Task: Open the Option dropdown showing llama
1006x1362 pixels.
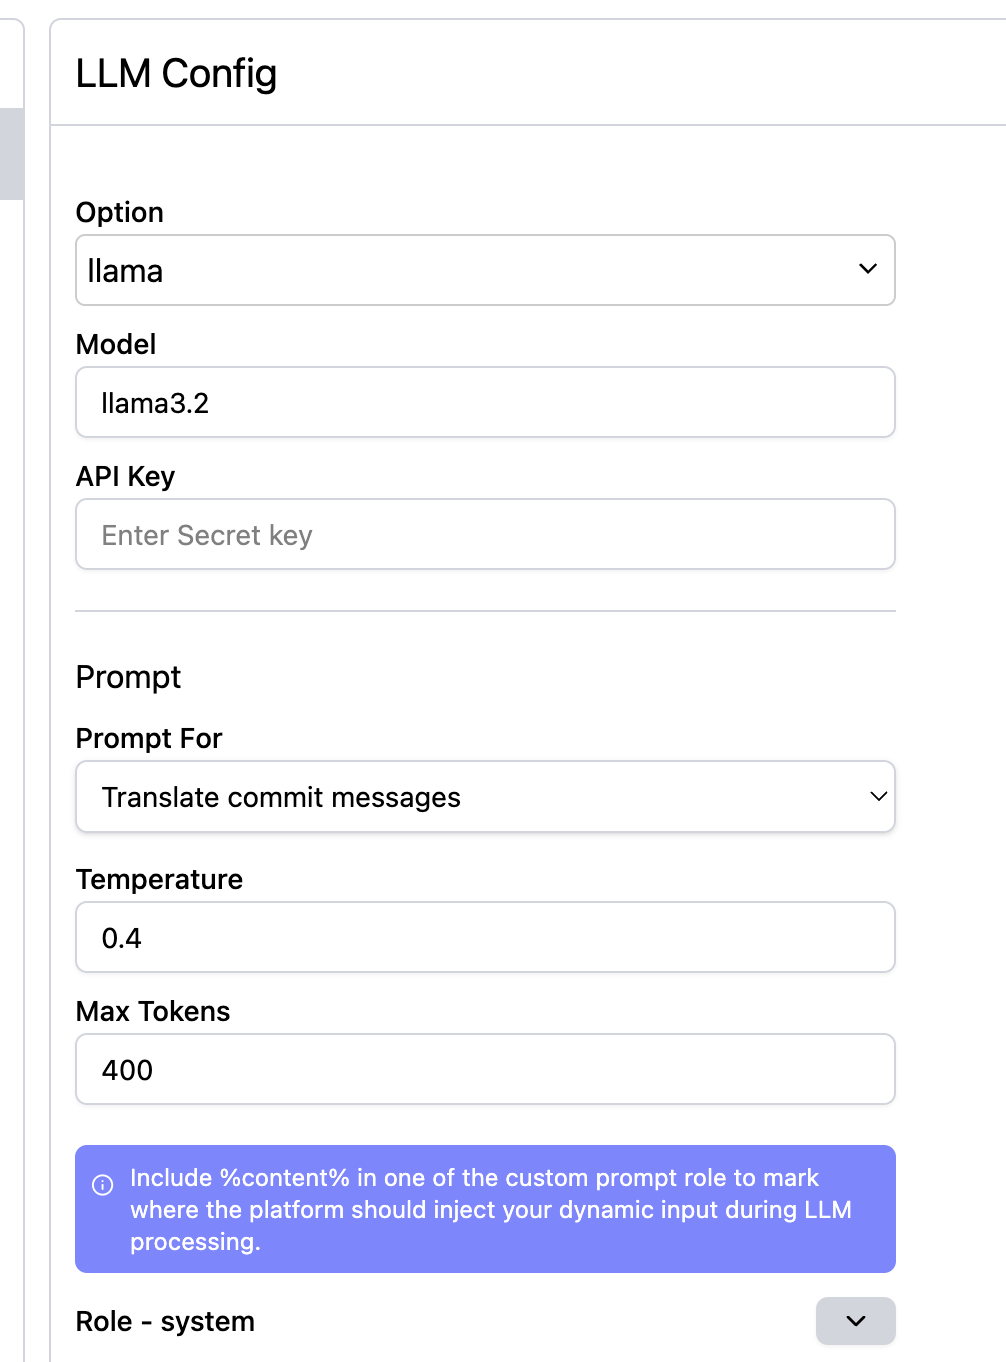Action: point(485,270)
